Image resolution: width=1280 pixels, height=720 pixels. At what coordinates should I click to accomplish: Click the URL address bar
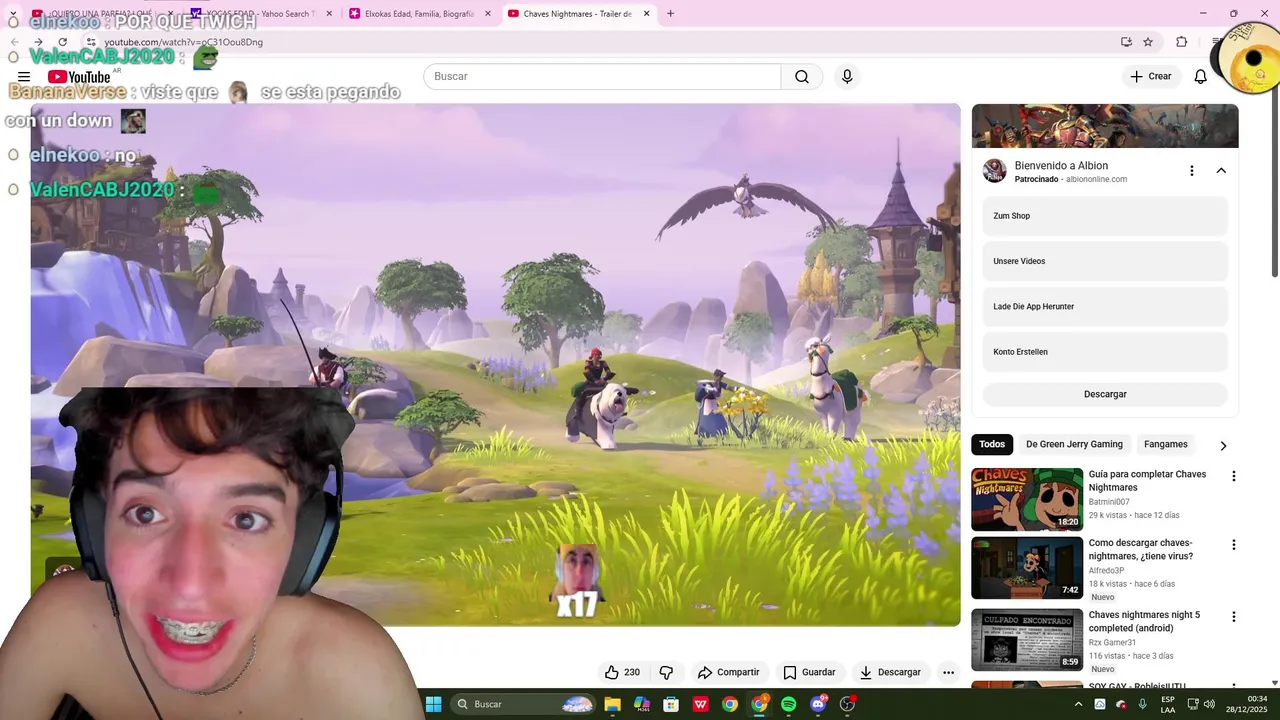(x=600, y=42)
